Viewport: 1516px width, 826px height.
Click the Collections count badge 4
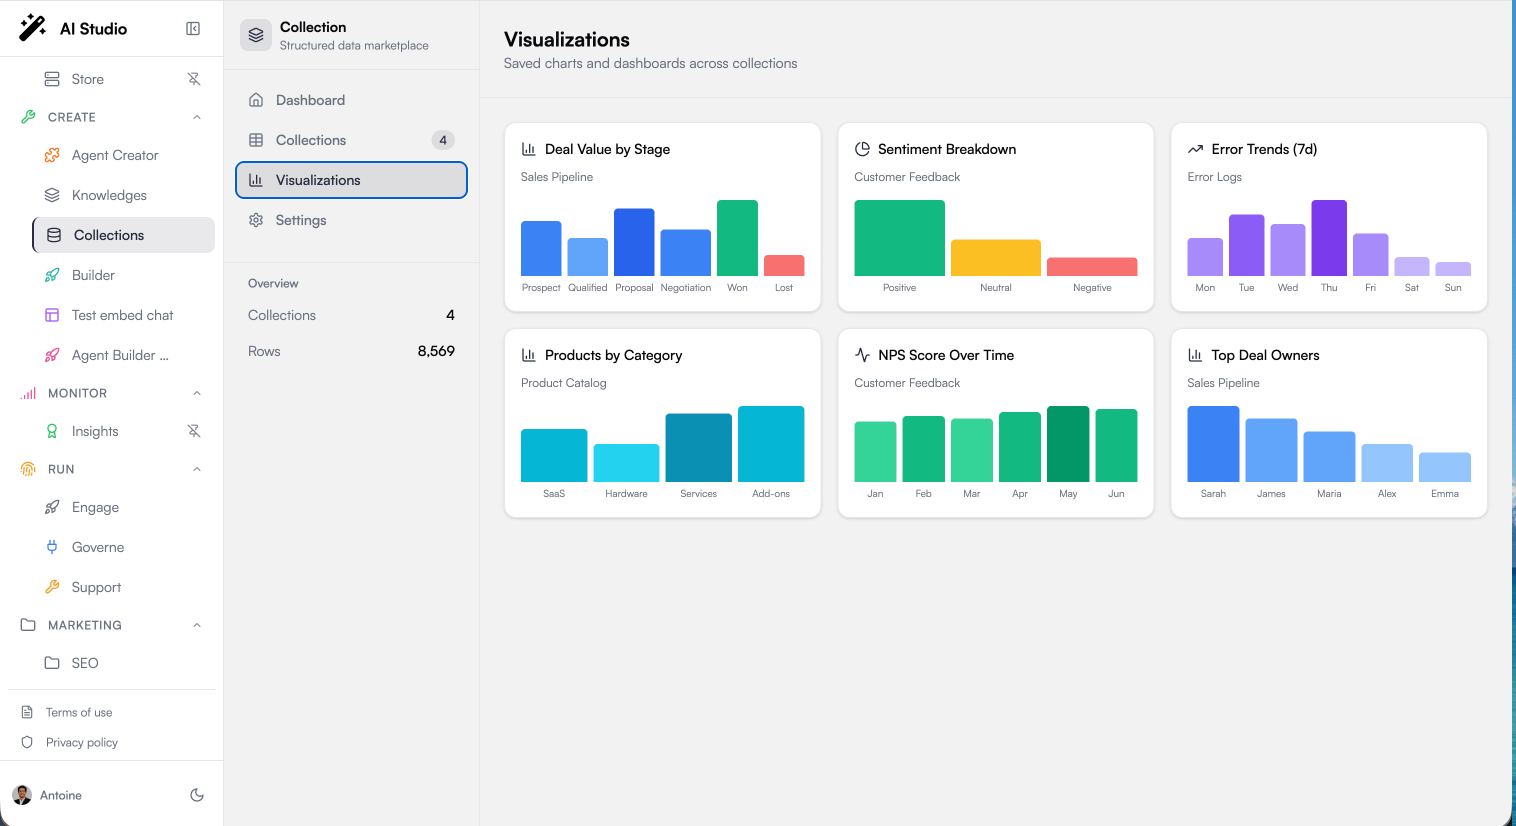pos(443,140)
